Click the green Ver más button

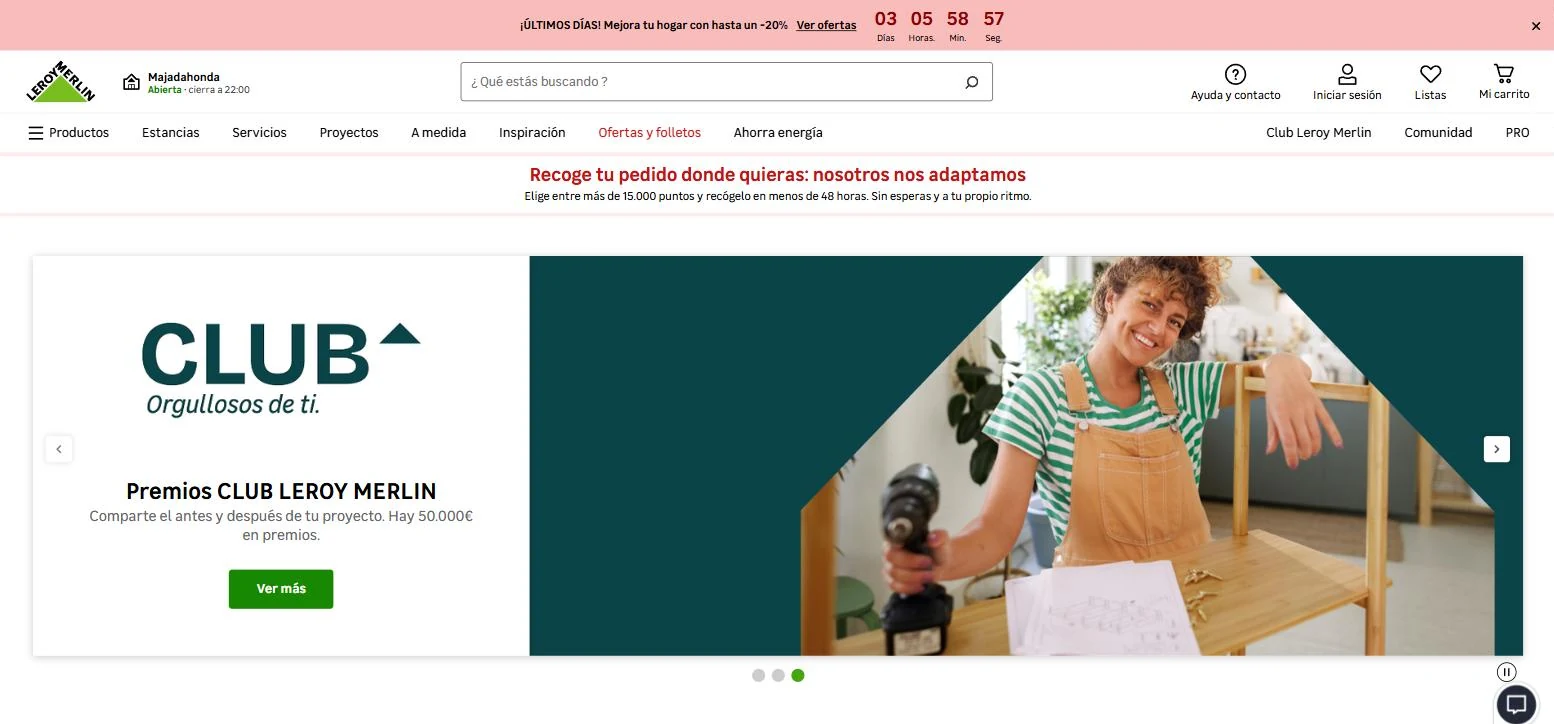tap(281, 589)
